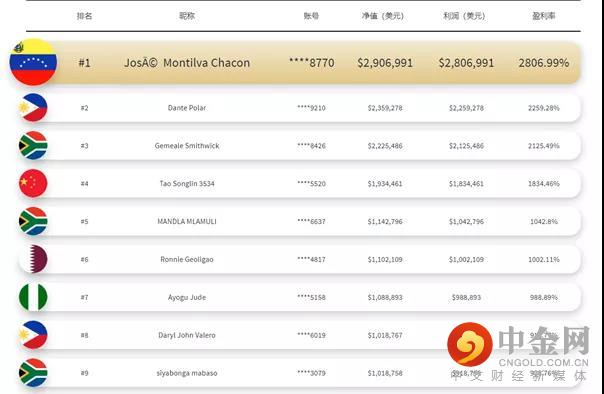
Task: Select the nickname Gemeale Smithwick
Action: coord(187,146)
